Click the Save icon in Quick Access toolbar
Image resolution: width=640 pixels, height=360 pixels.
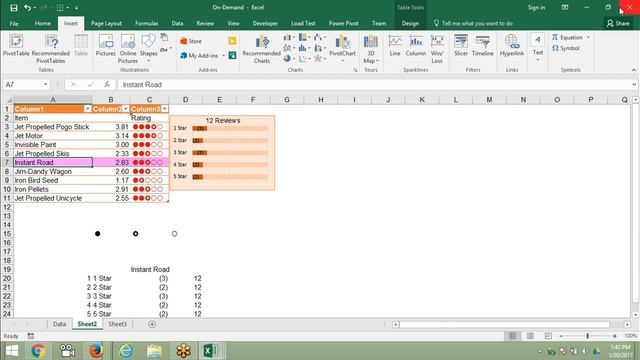point(13,7)
